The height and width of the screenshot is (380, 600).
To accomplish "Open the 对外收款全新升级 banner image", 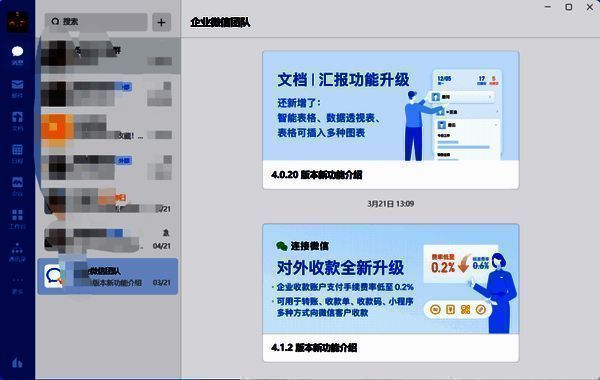I will 391,279.
